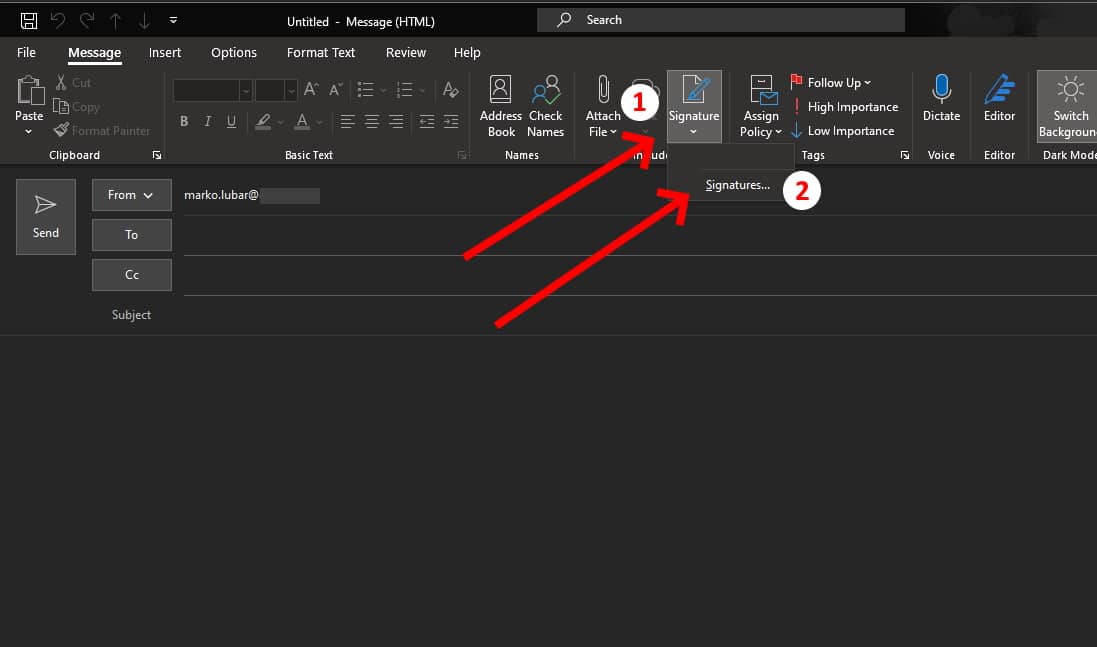Choose Signatures... from the dropdown menu
Image resolution: width=1097 pixels, height=647 pixels.
pyautogui.click(x=737, y=185)
